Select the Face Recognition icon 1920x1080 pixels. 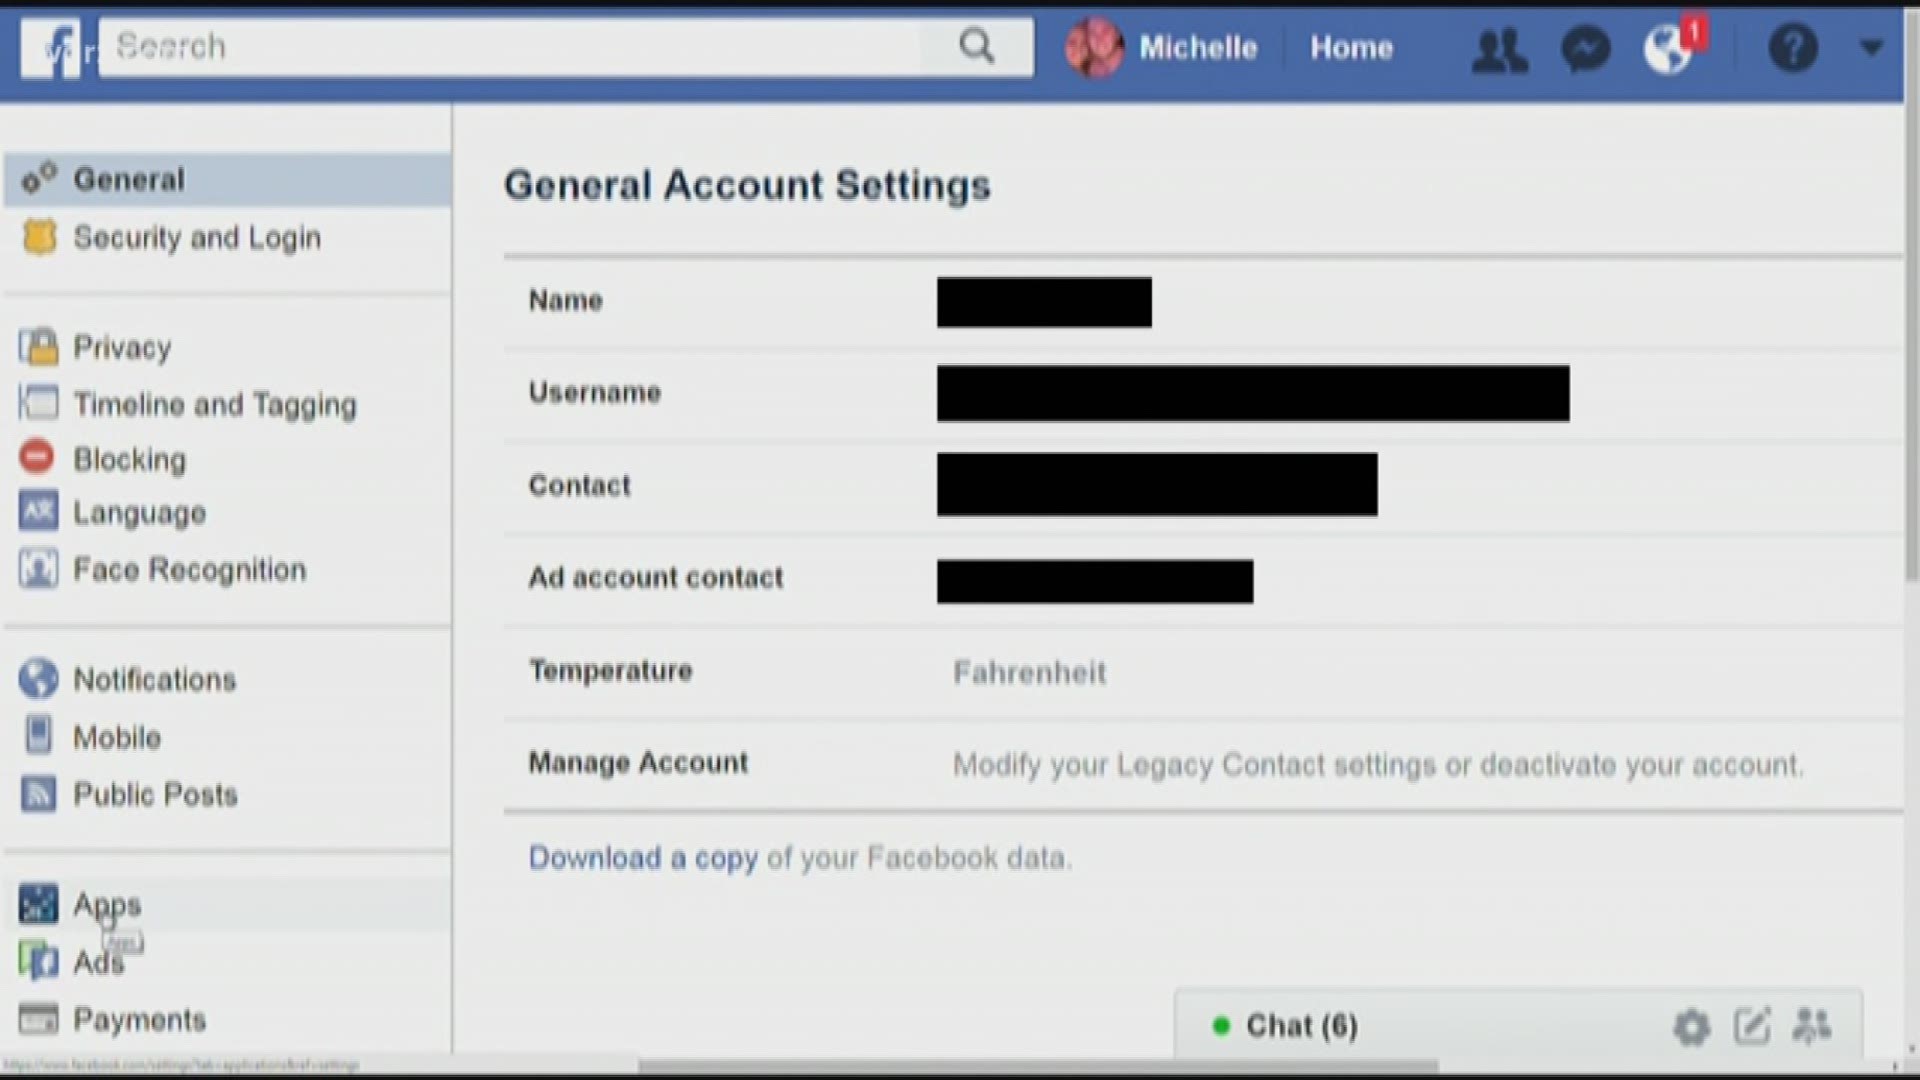38,569
